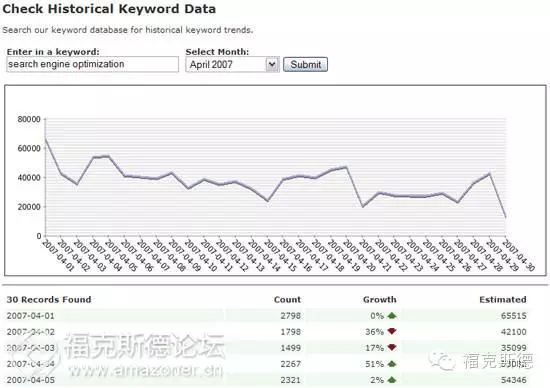Click the WeChat logo watermark icon

pos(441,360)
